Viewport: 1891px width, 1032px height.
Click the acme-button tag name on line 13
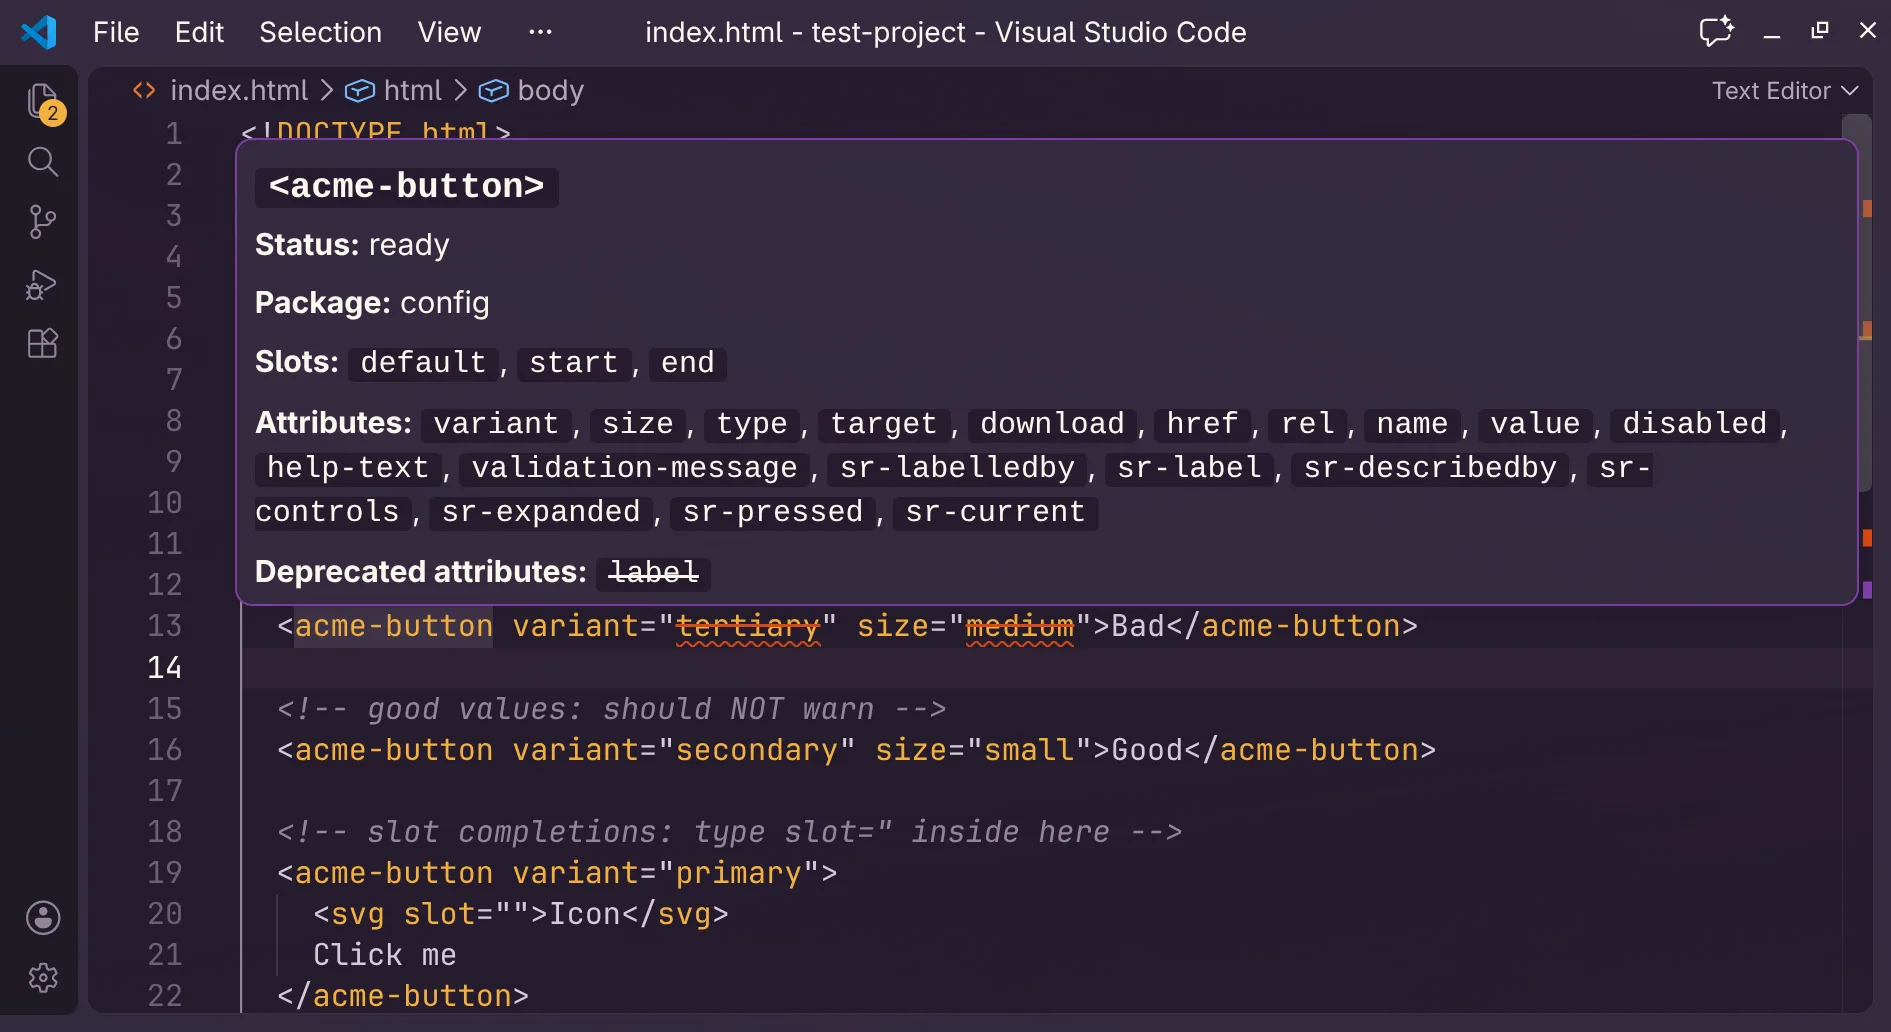coord(394,626)
